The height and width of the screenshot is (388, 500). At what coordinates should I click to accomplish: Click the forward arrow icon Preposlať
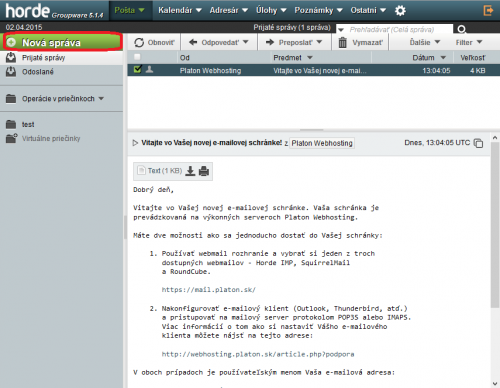(270, 42)
